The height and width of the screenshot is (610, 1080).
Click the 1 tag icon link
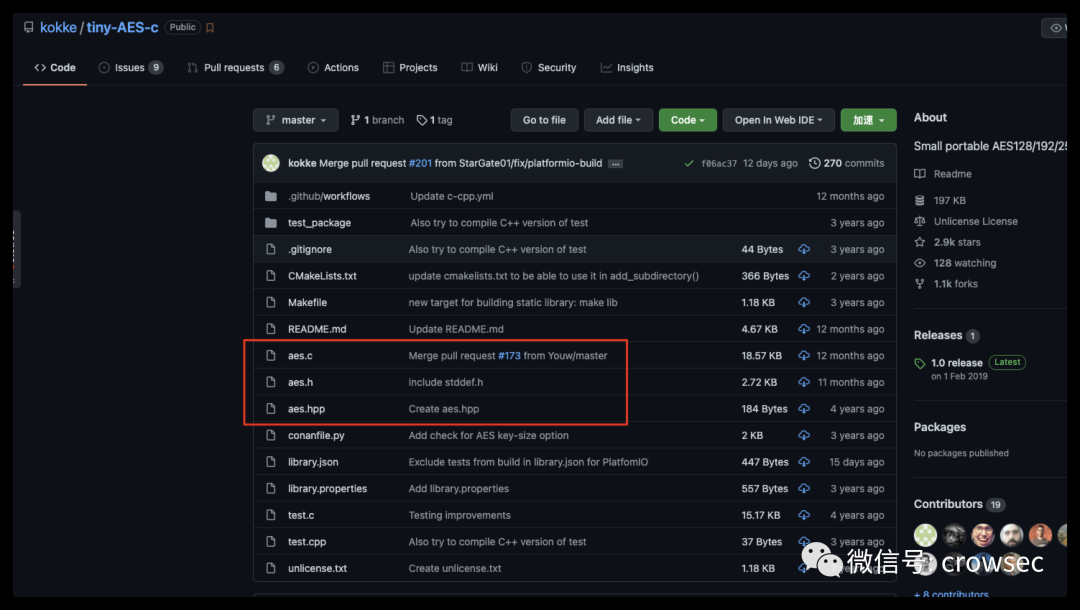pyautogui.click(x=434, y=120)
